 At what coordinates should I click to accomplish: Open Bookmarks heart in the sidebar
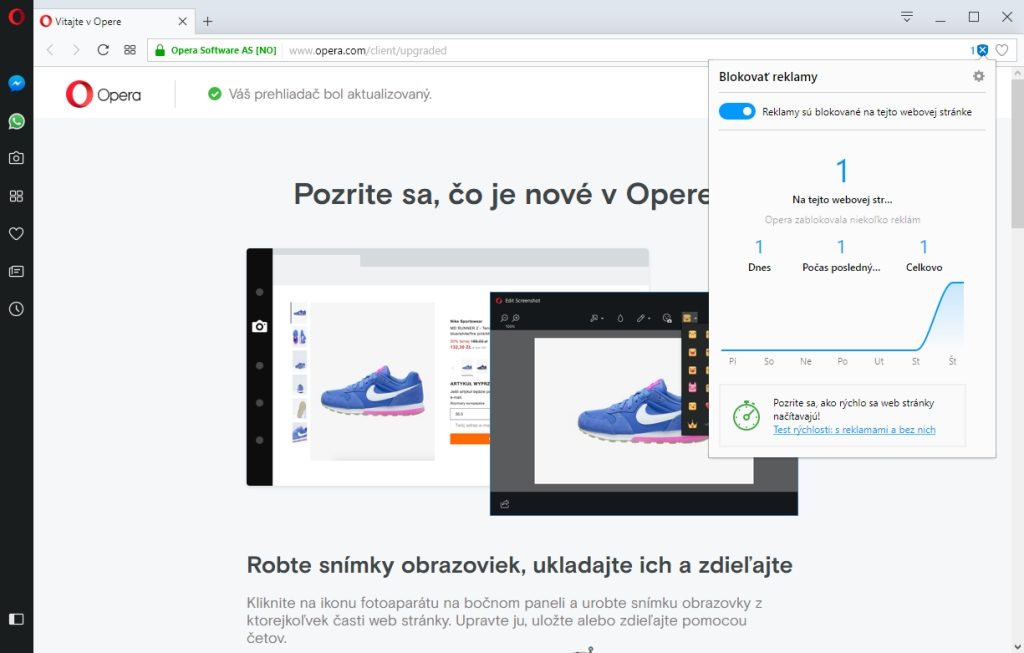[16, 234]
